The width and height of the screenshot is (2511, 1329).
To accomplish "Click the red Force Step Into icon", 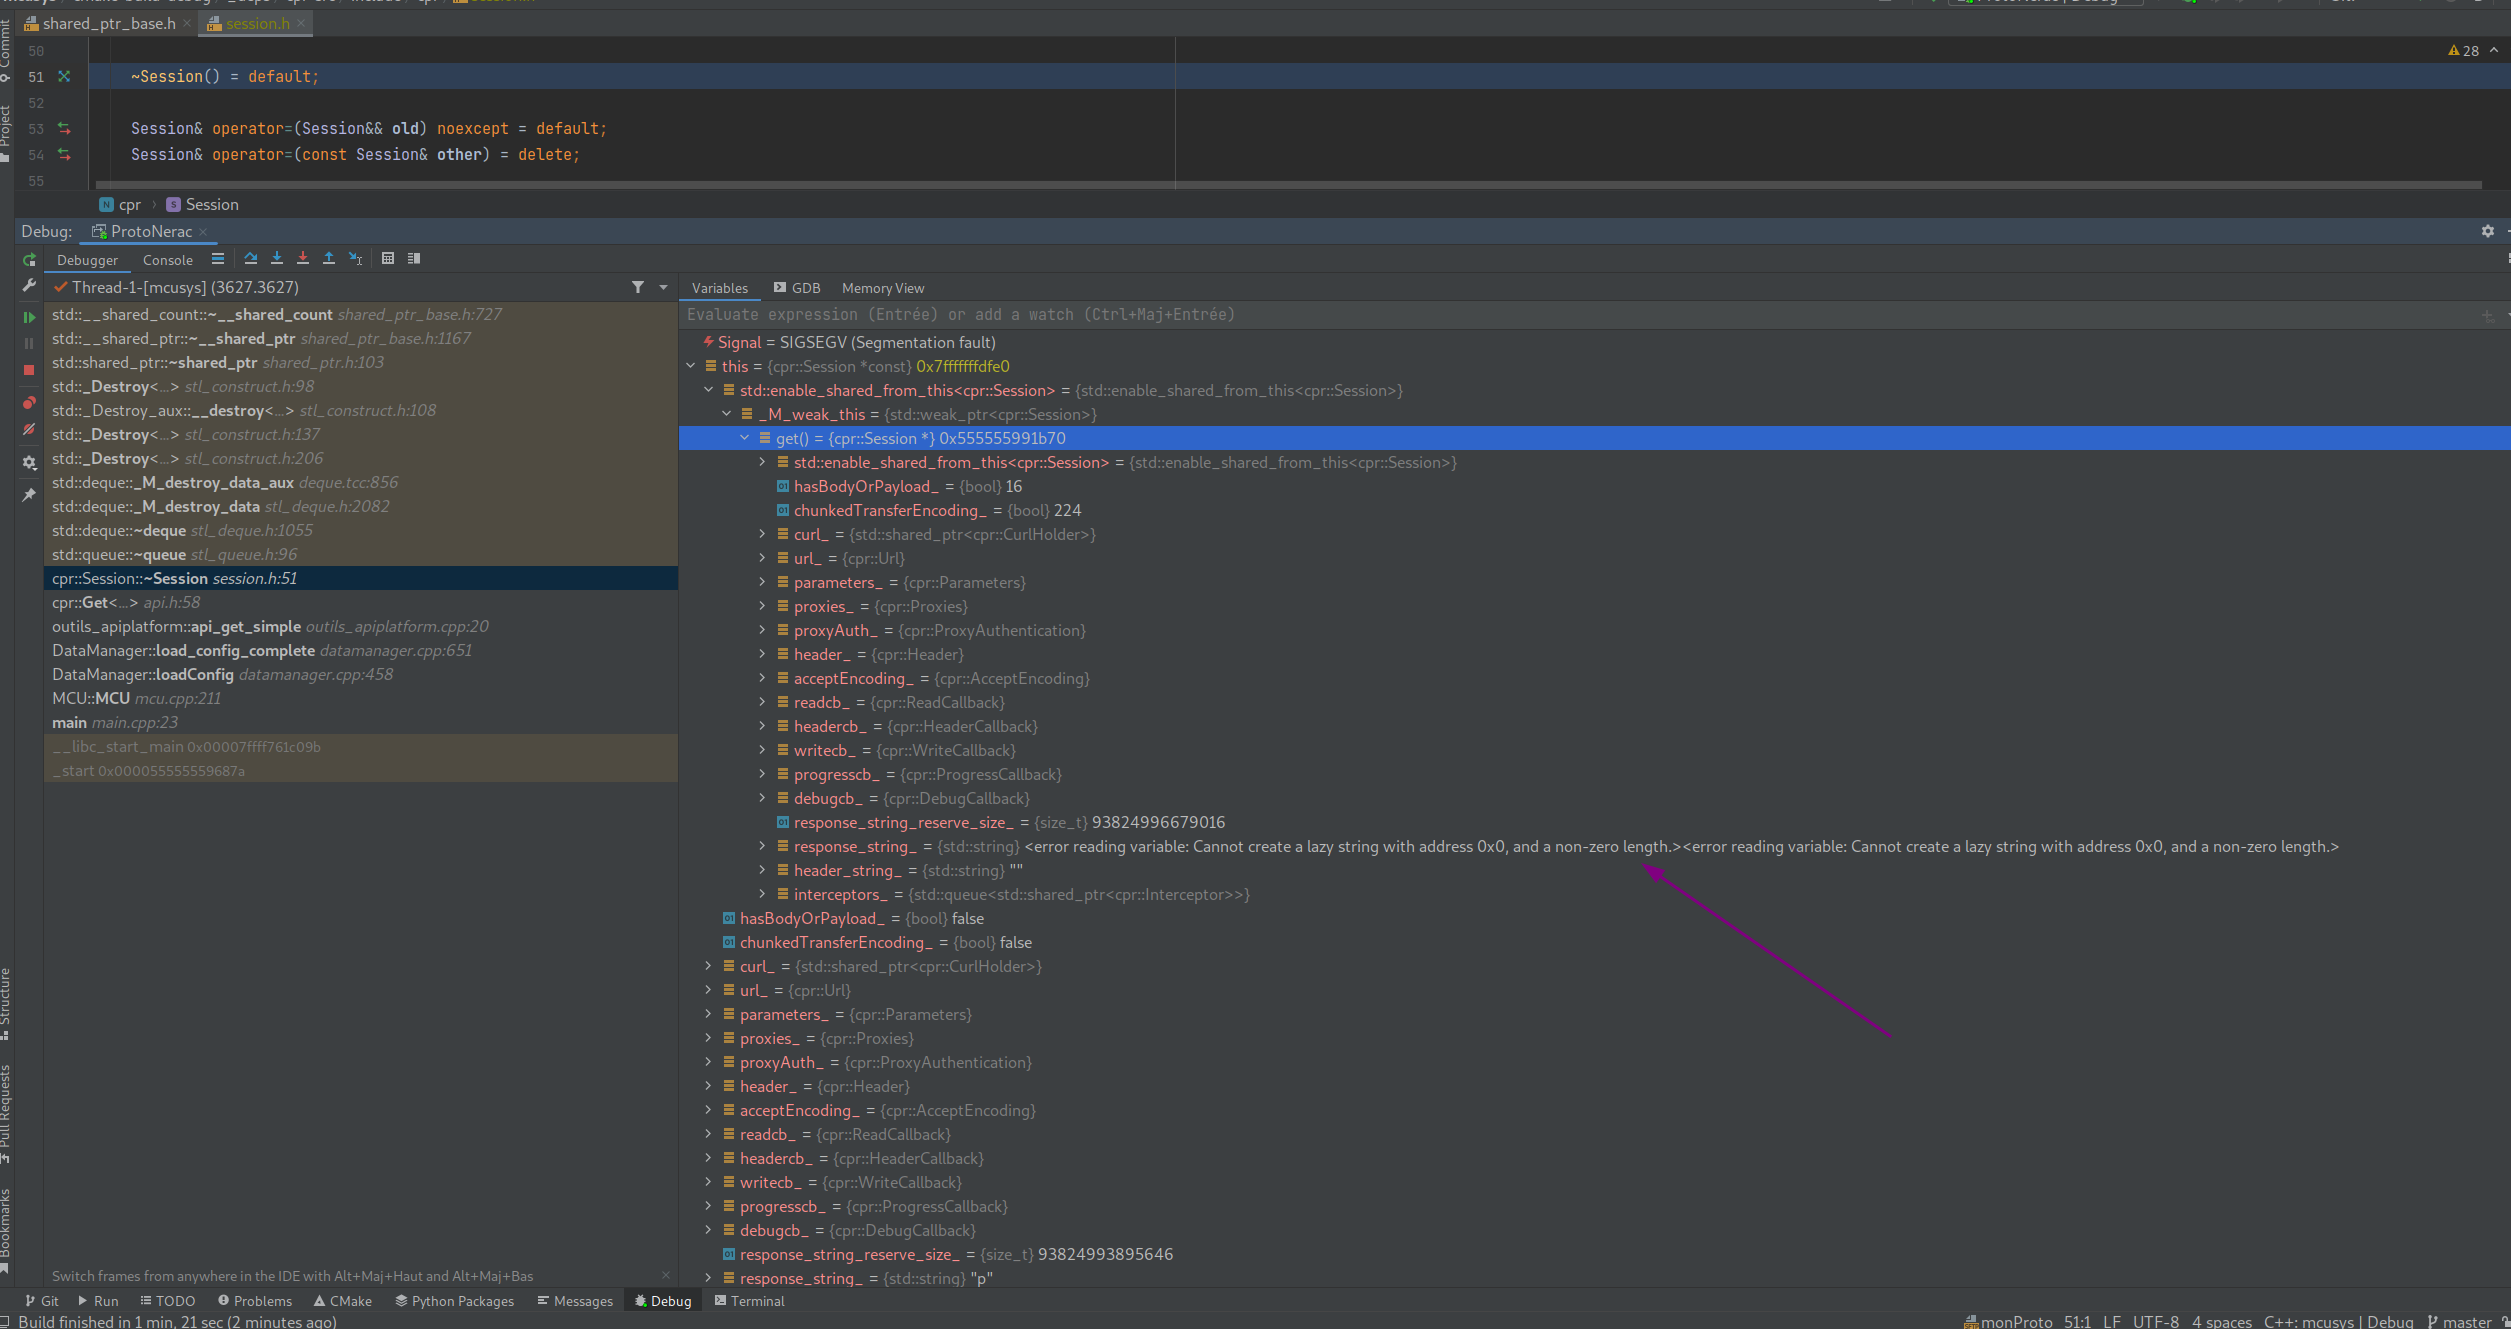I will pos(303,259).
